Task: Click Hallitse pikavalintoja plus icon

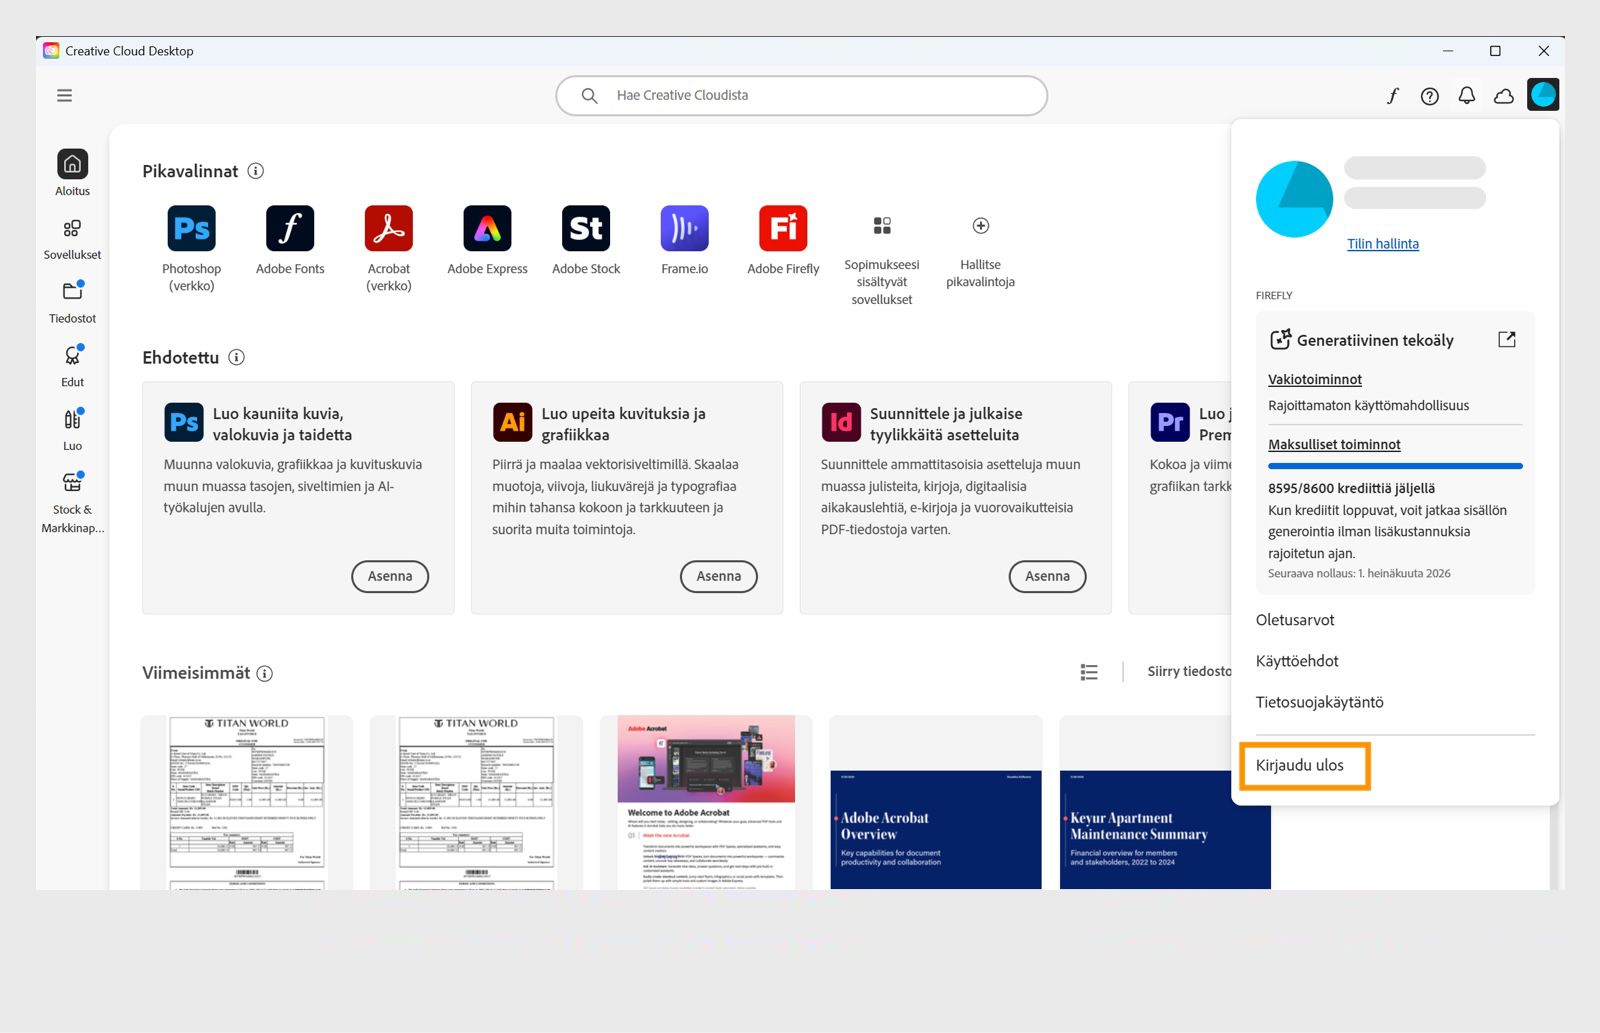Action: (981, 226)
